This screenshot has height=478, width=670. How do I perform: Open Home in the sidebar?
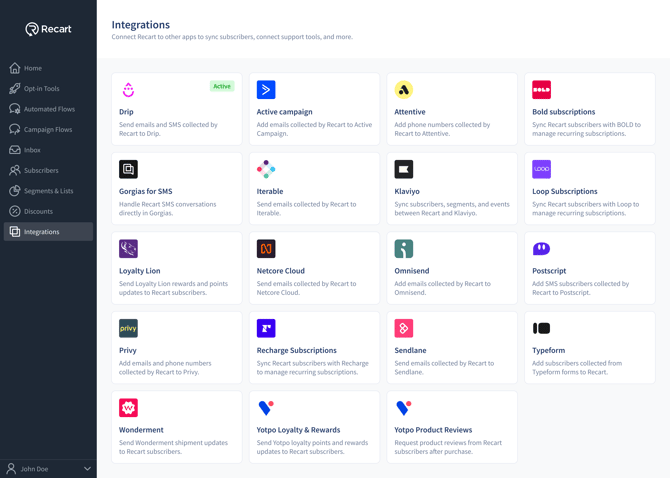tap(48, 68)
